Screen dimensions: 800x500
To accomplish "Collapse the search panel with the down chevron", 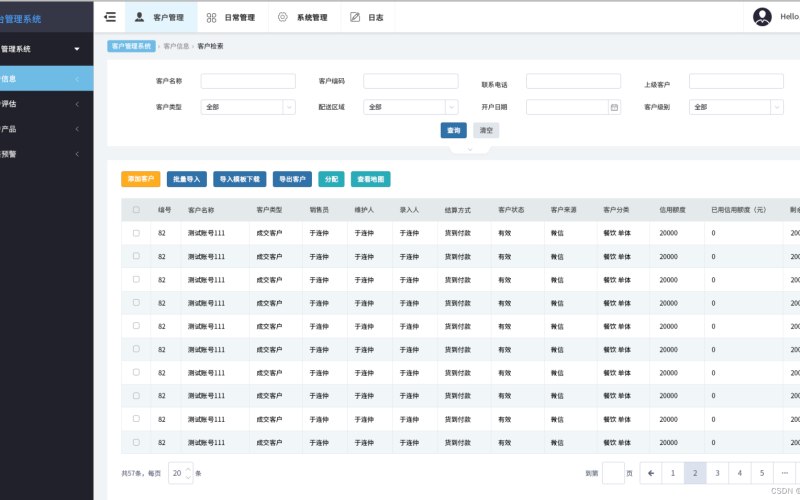I will 470,149.
